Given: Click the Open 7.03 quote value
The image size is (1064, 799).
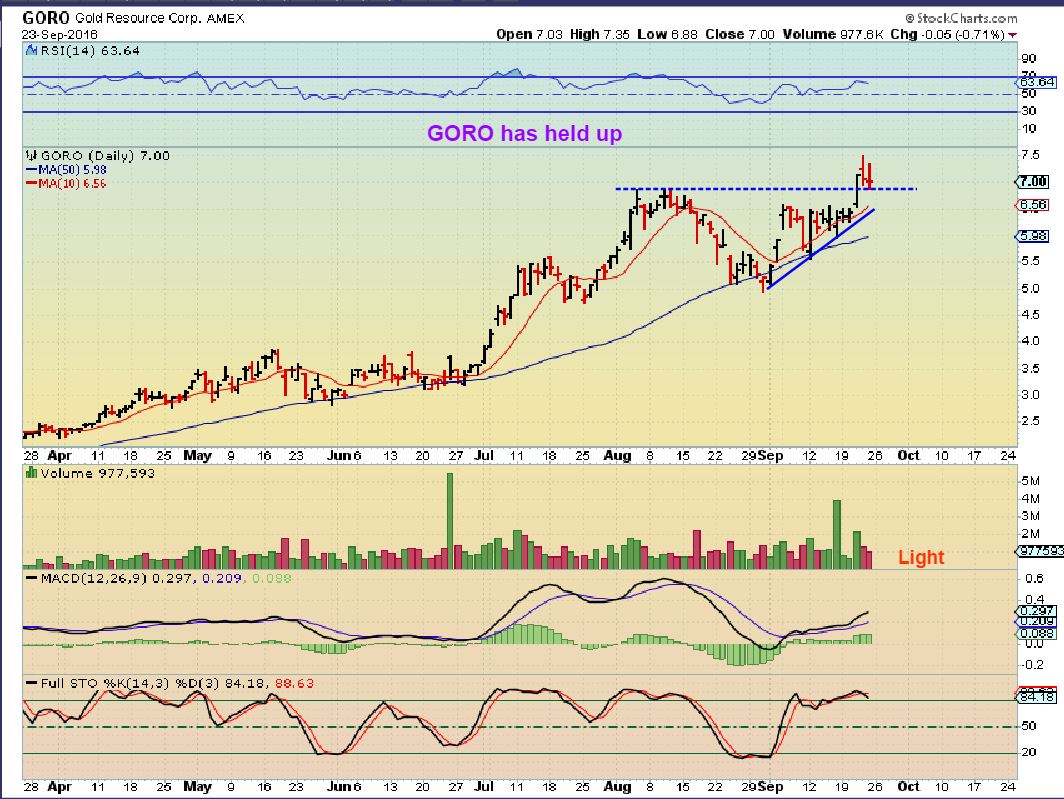Looking at the screenshot, I should coord(529,34).
